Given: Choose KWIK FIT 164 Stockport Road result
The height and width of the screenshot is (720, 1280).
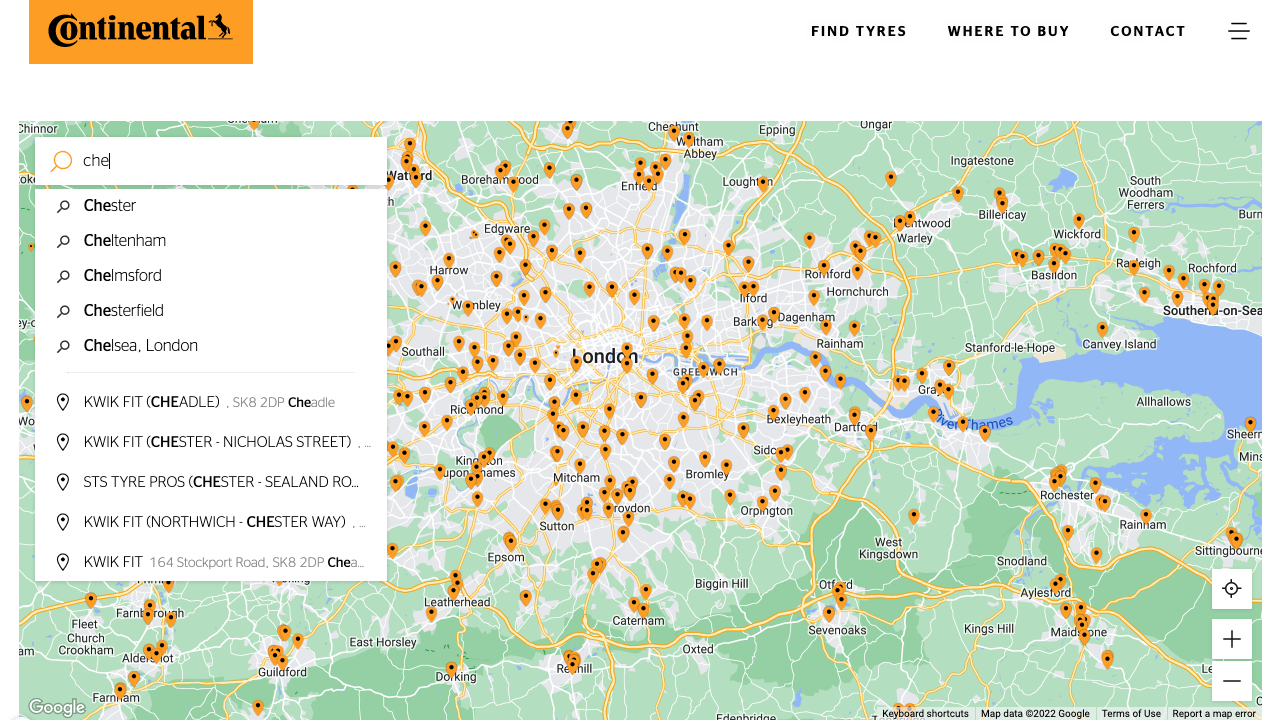Looking at the screenshot, I should click(211, 562).
